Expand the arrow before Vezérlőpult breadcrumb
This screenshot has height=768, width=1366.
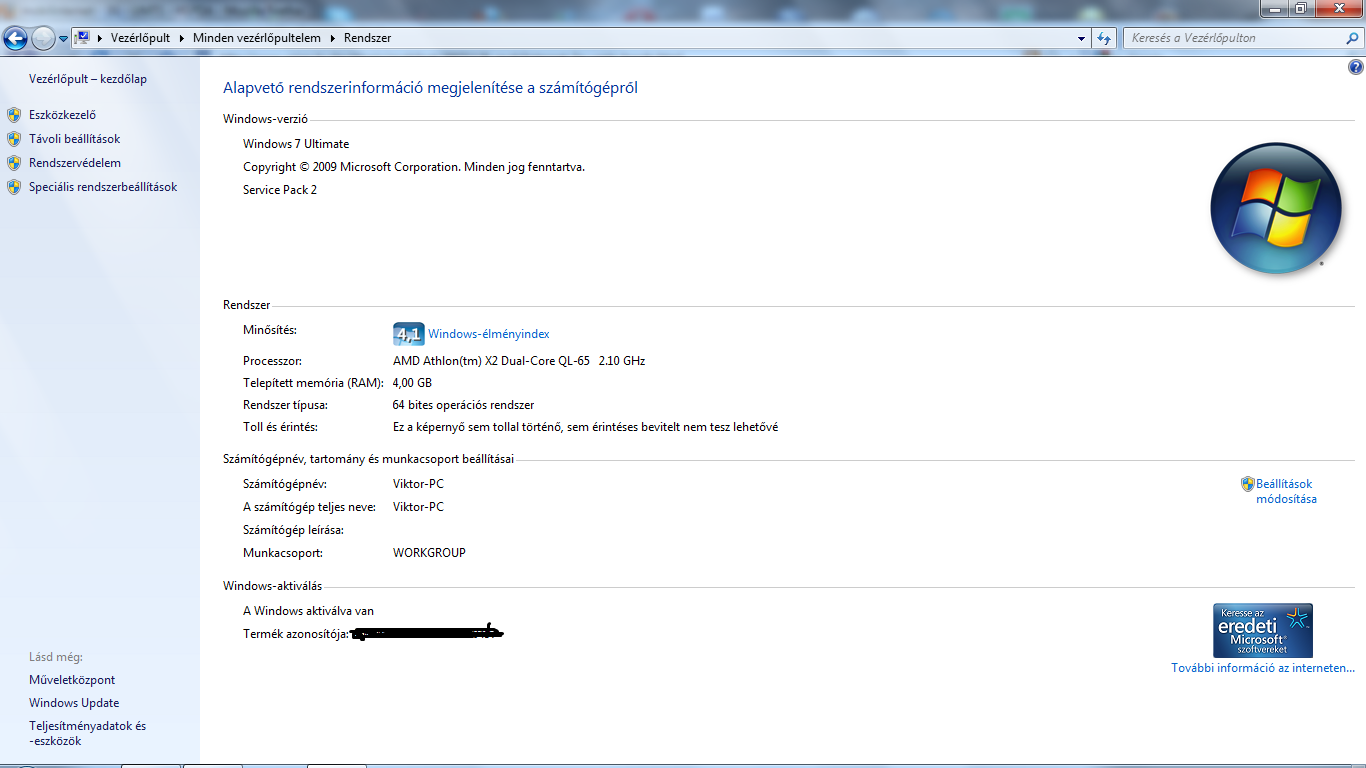[x=100, y=38]
